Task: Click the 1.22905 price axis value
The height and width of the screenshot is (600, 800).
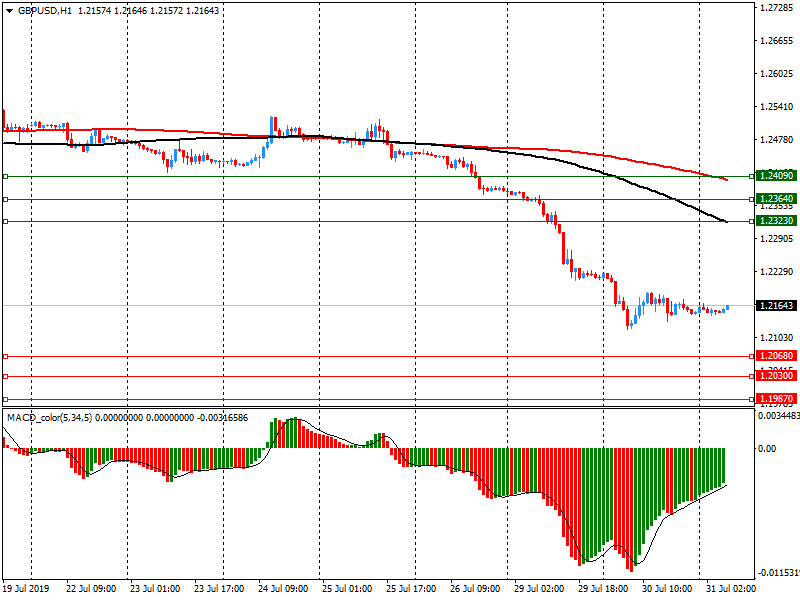Action: [777, 239]
